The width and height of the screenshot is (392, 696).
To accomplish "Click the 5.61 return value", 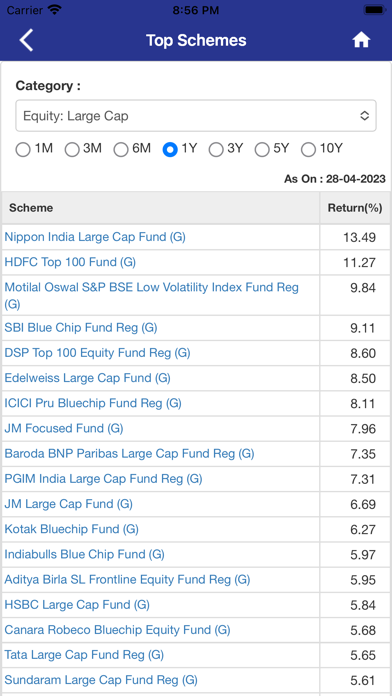I will coord(363,681).
